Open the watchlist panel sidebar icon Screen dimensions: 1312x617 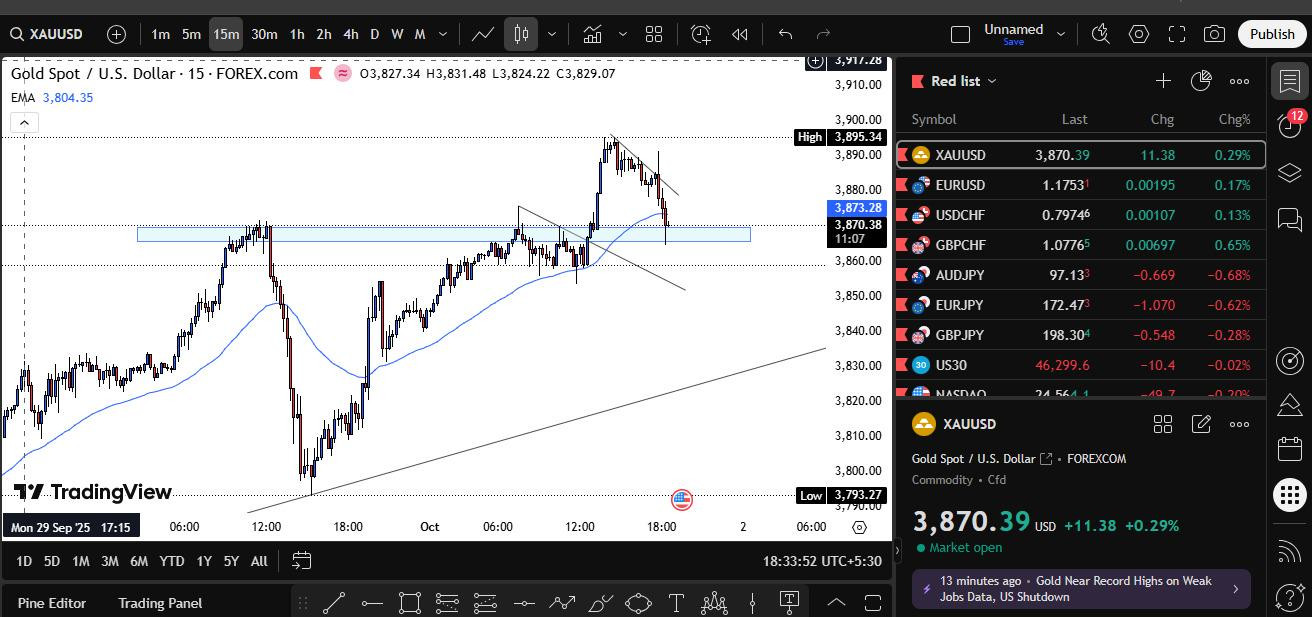[1290, 80]
